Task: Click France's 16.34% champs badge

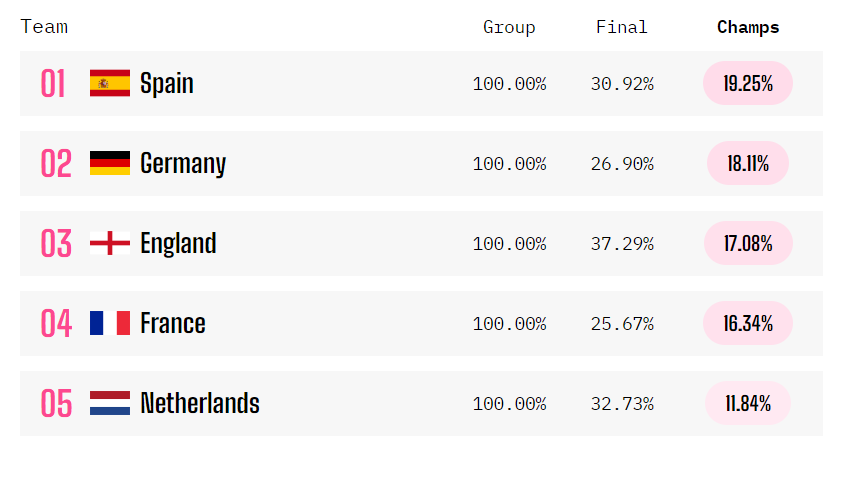Action: tap(748, 324)
